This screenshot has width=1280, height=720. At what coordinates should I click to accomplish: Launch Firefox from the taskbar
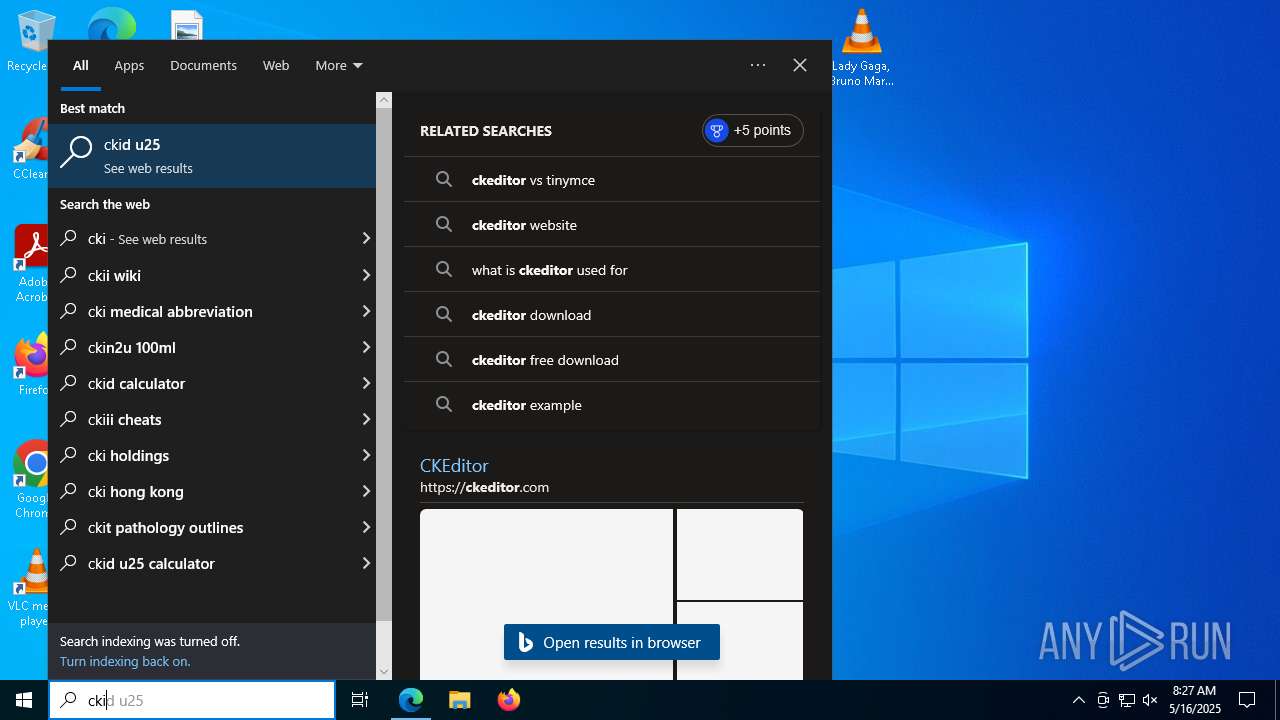[x=509, y=700]
